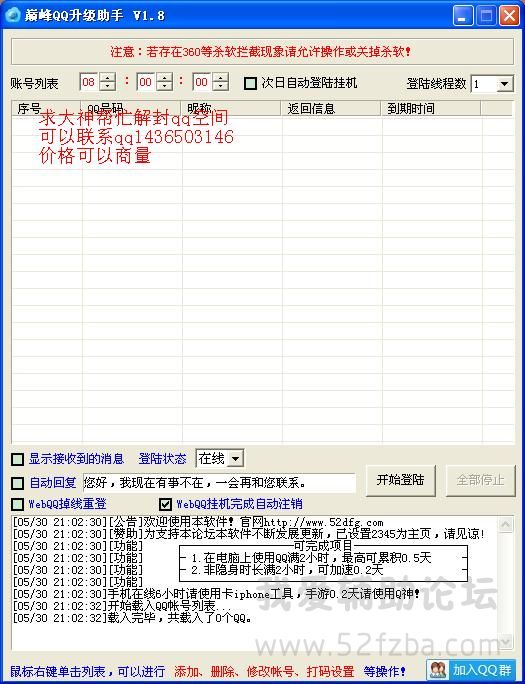The image size is (525, 684).
Task: Click the QQ号码 column header
Action: tap(131, 109)
